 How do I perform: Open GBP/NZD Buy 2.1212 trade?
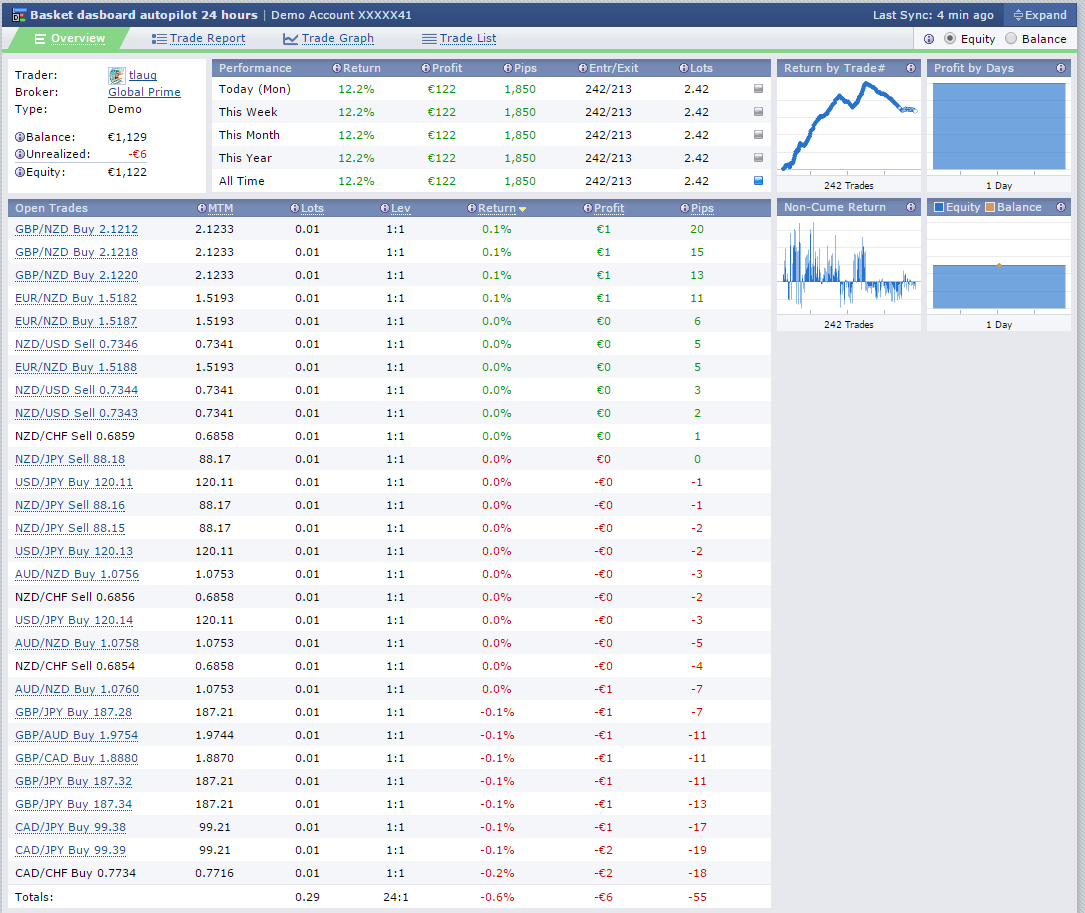coord(76,229)
